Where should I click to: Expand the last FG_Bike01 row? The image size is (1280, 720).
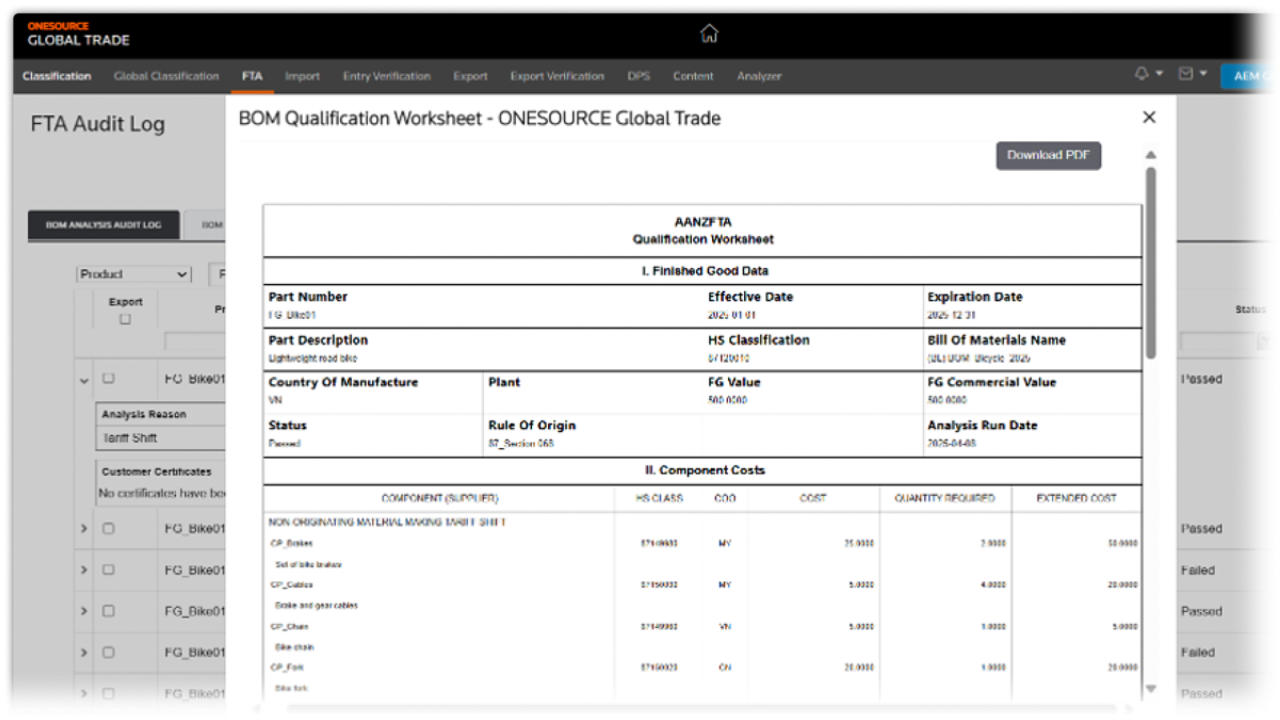[84, 694]
